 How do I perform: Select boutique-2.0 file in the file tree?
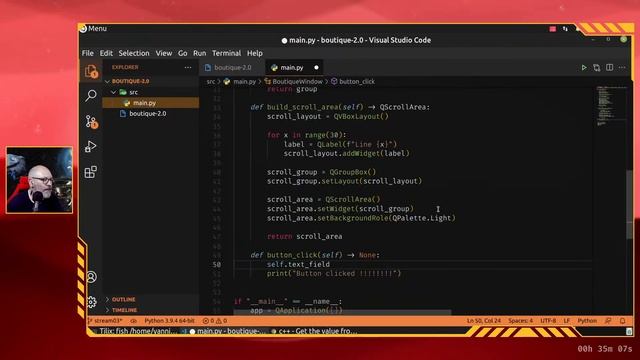151,113
